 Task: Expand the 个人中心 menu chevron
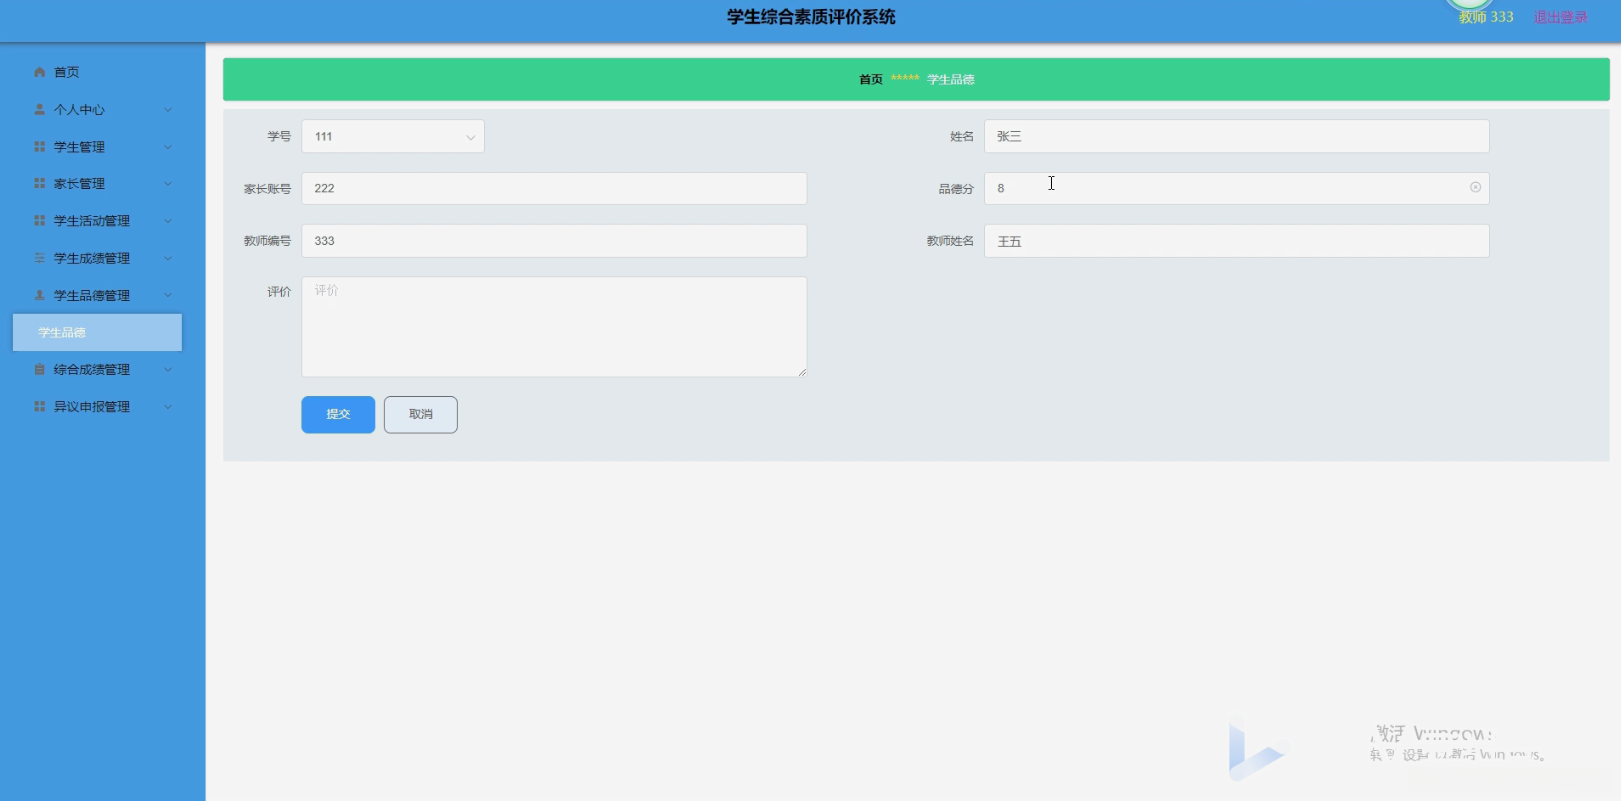[x=168, y=110]
